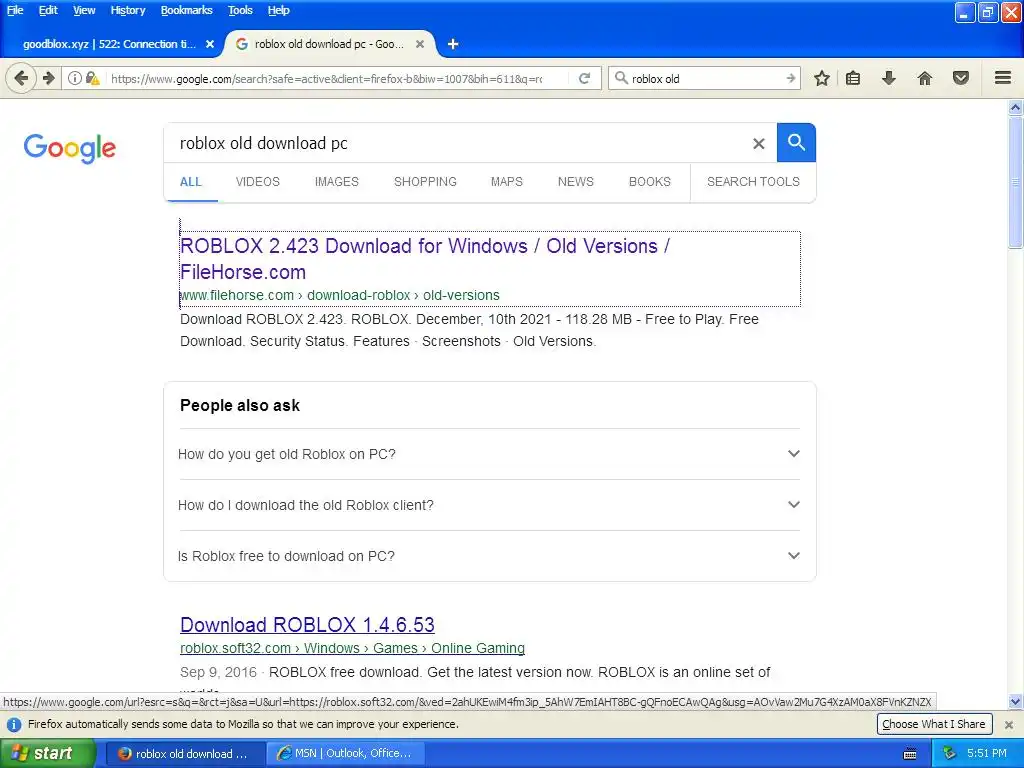Expand 'Is Roblox free to download on PC?'
This screenshot has width=1024, height=768.
pyautogui.click(x=489, y=556)
